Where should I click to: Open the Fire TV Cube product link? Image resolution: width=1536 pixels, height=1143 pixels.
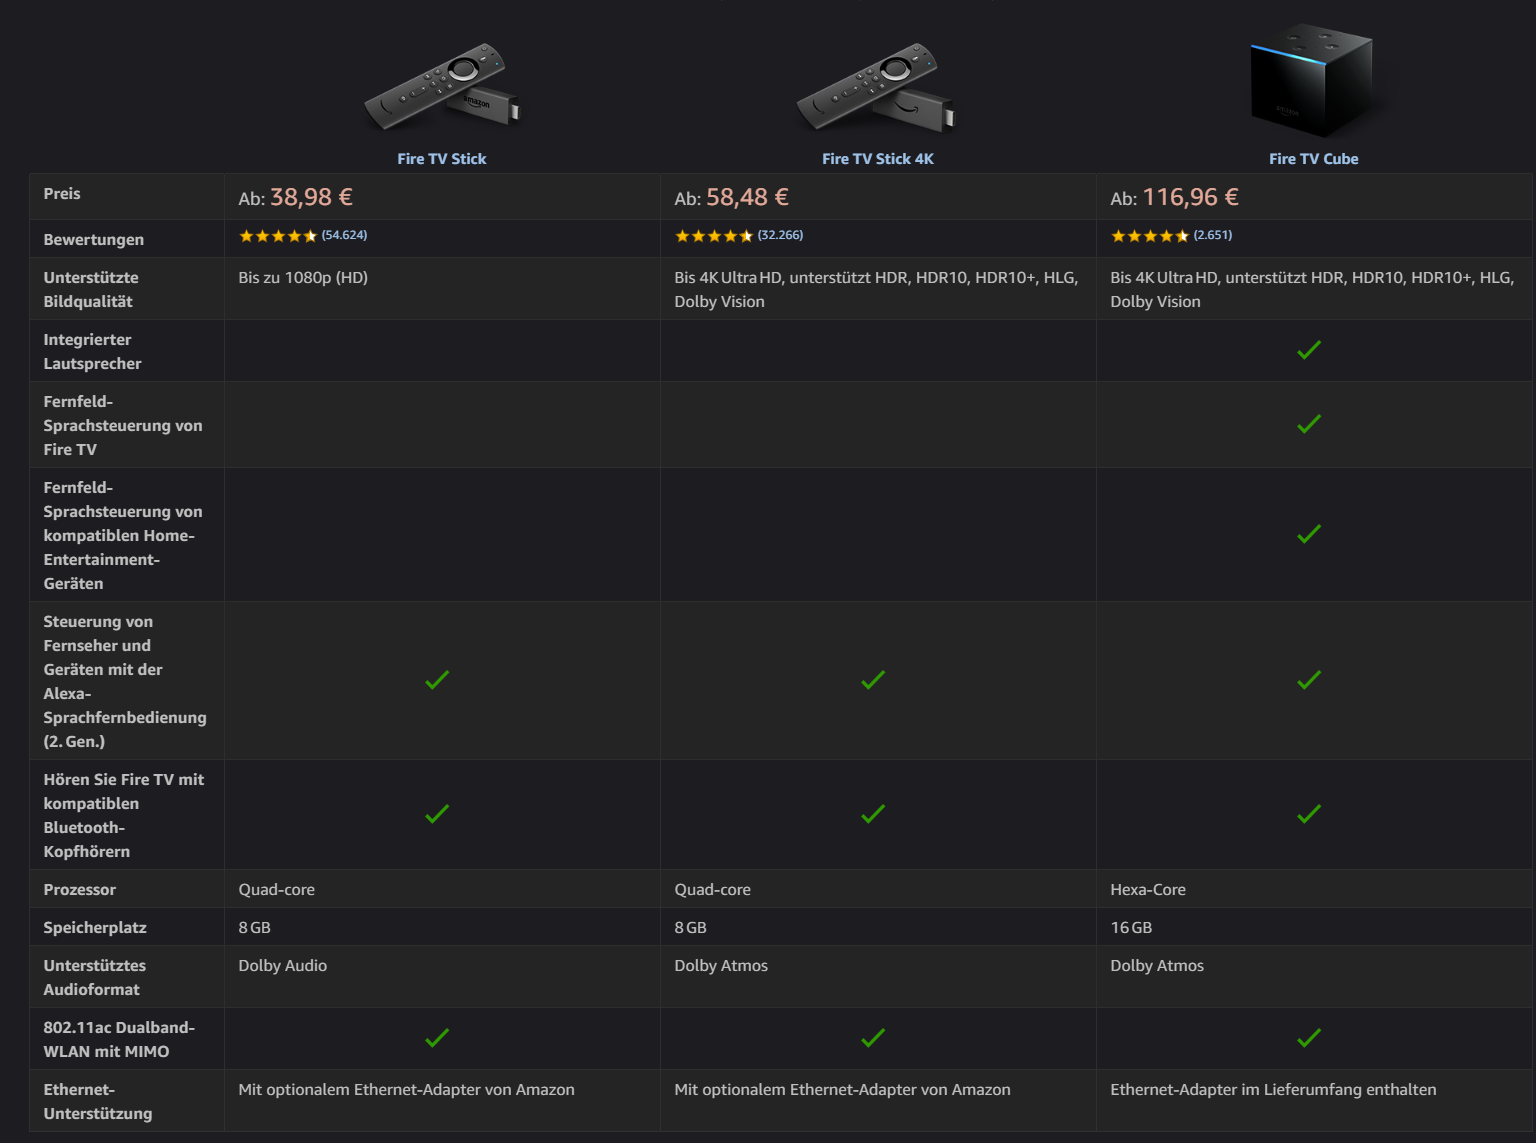point(1314,159)
